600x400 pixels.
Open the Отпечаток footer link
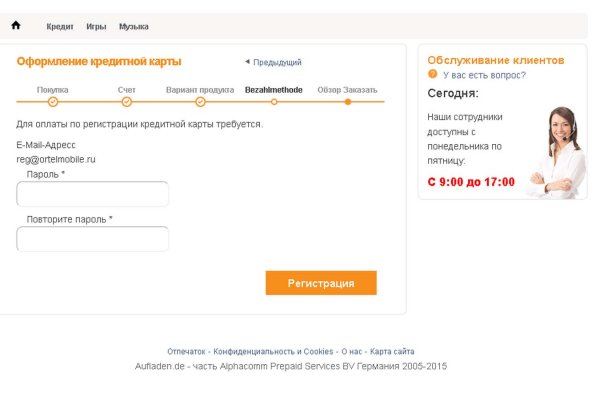tap(187, 352)
